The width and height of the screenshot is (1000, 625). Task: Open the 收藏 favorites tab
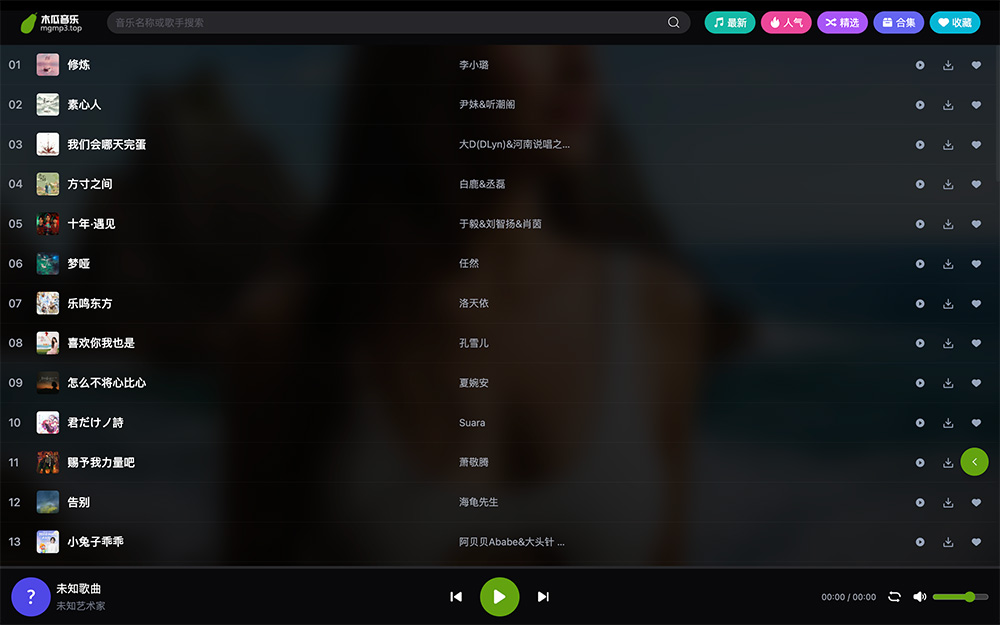pyautogui.click(x=955, y=22)
